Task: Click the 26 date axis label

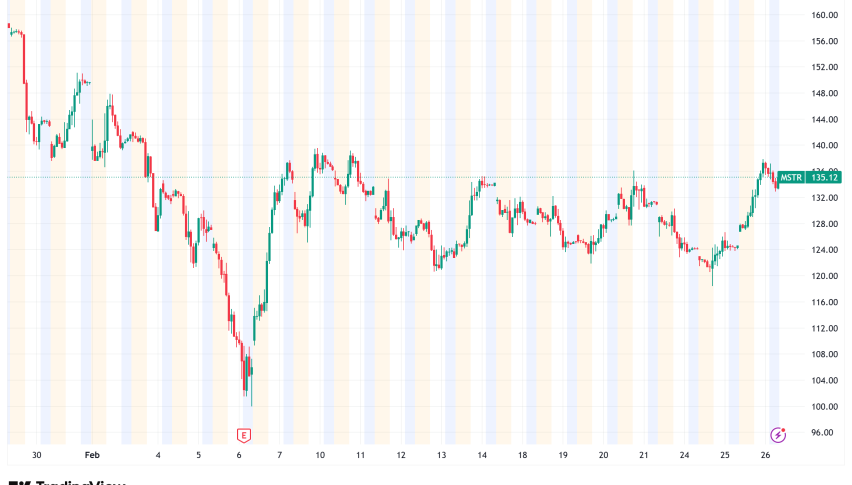Action: [x=765, y=455]
